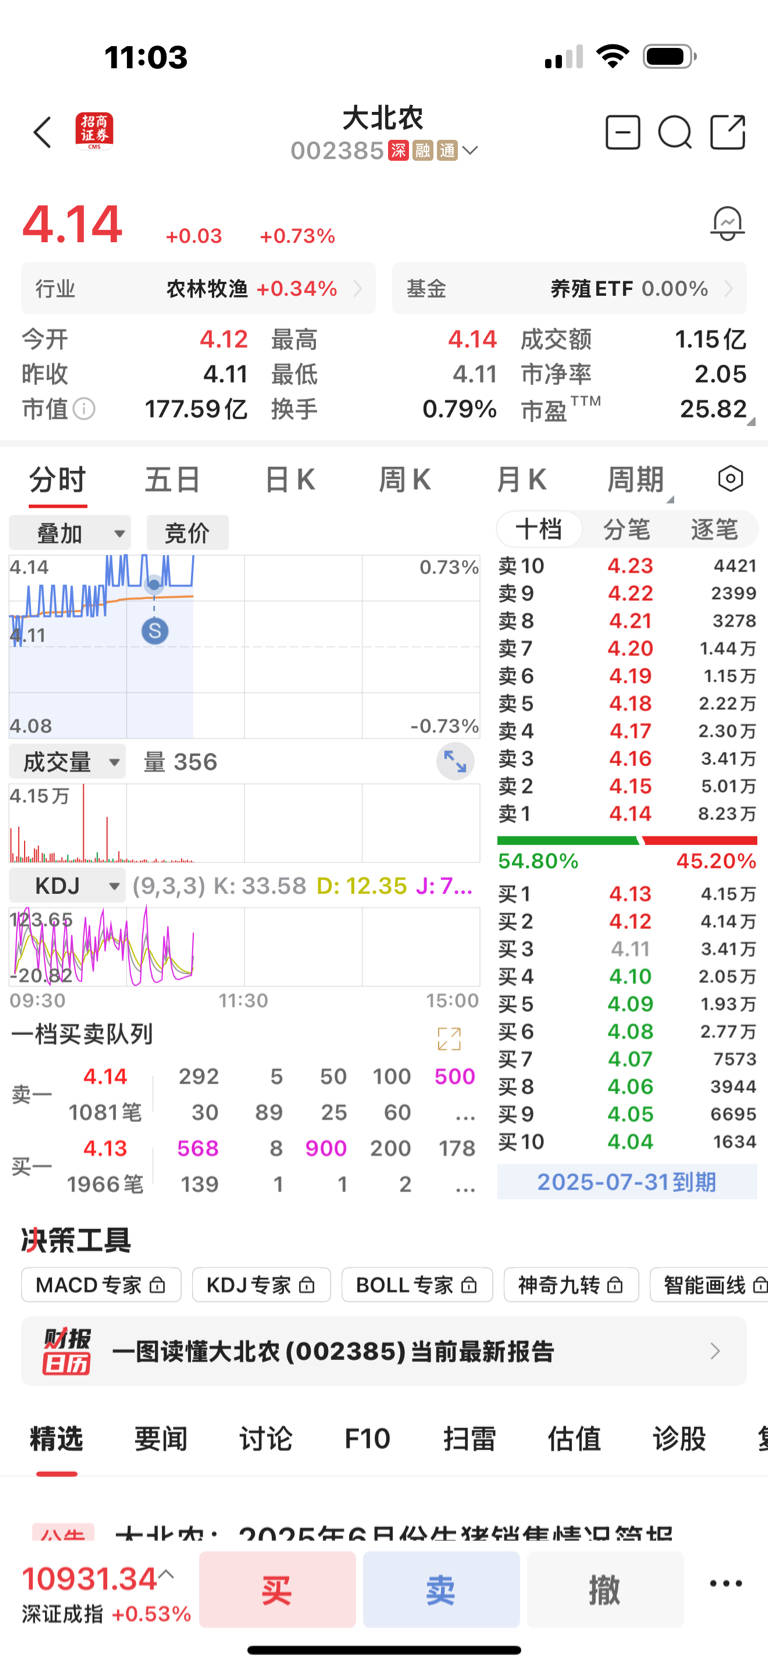Tap 深证成指 10931.34 index ticker
768x1669 pixels.
click(x=106, y=1592)
